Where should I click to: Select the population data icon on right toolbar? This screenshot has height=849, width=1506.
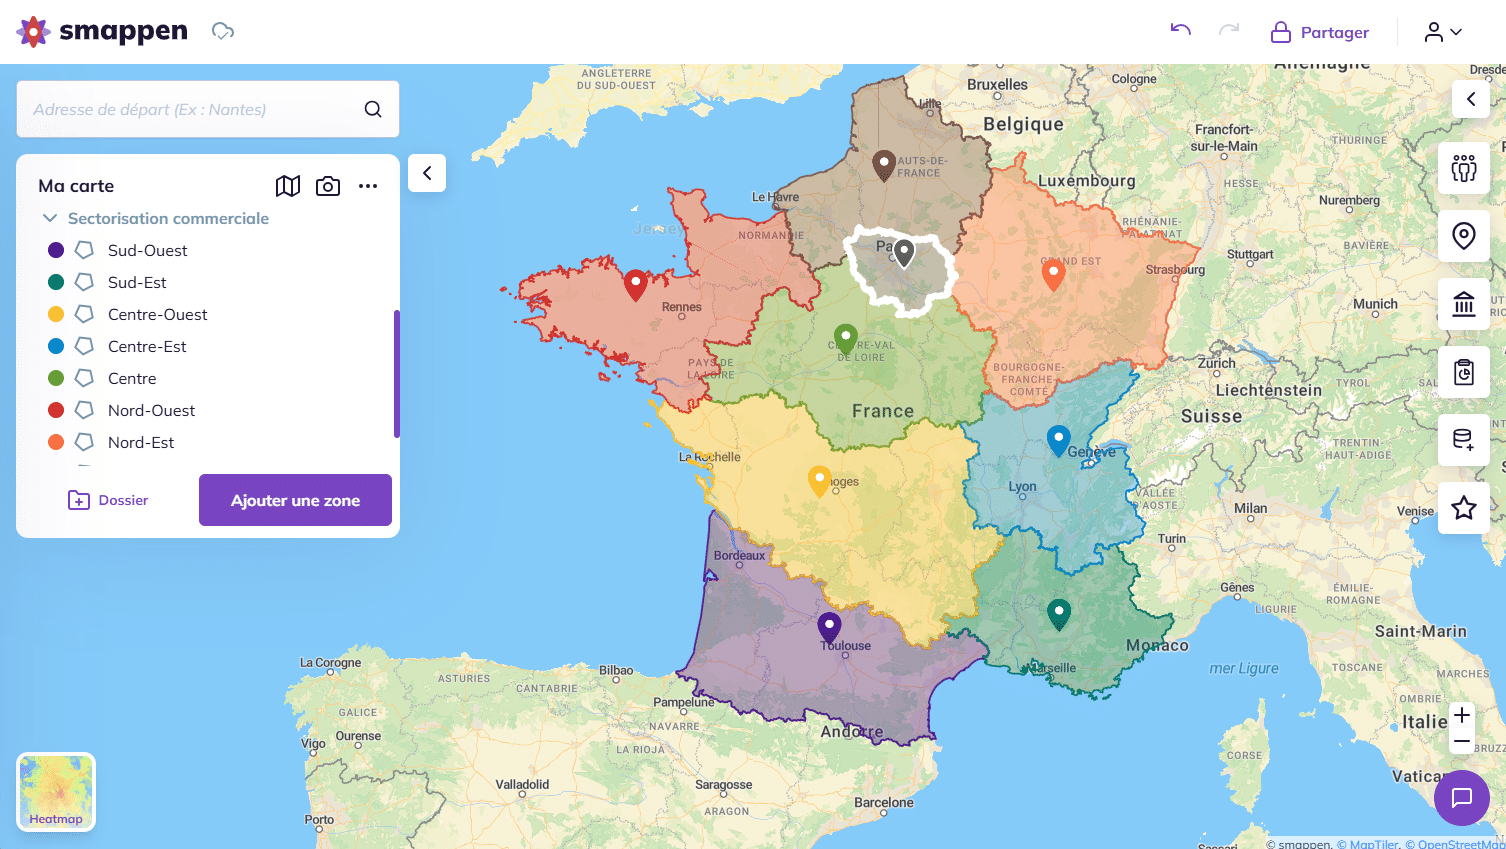1463,168
